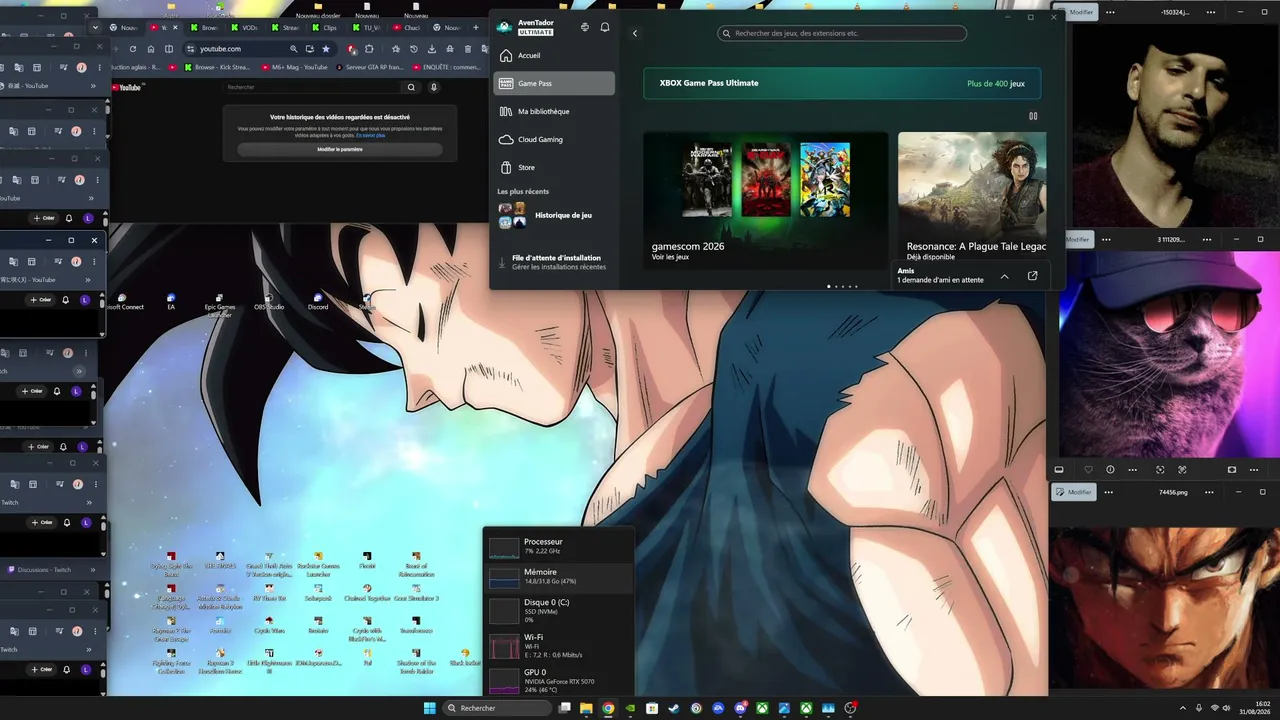Open Historique de jeu entry

[554, 215]
